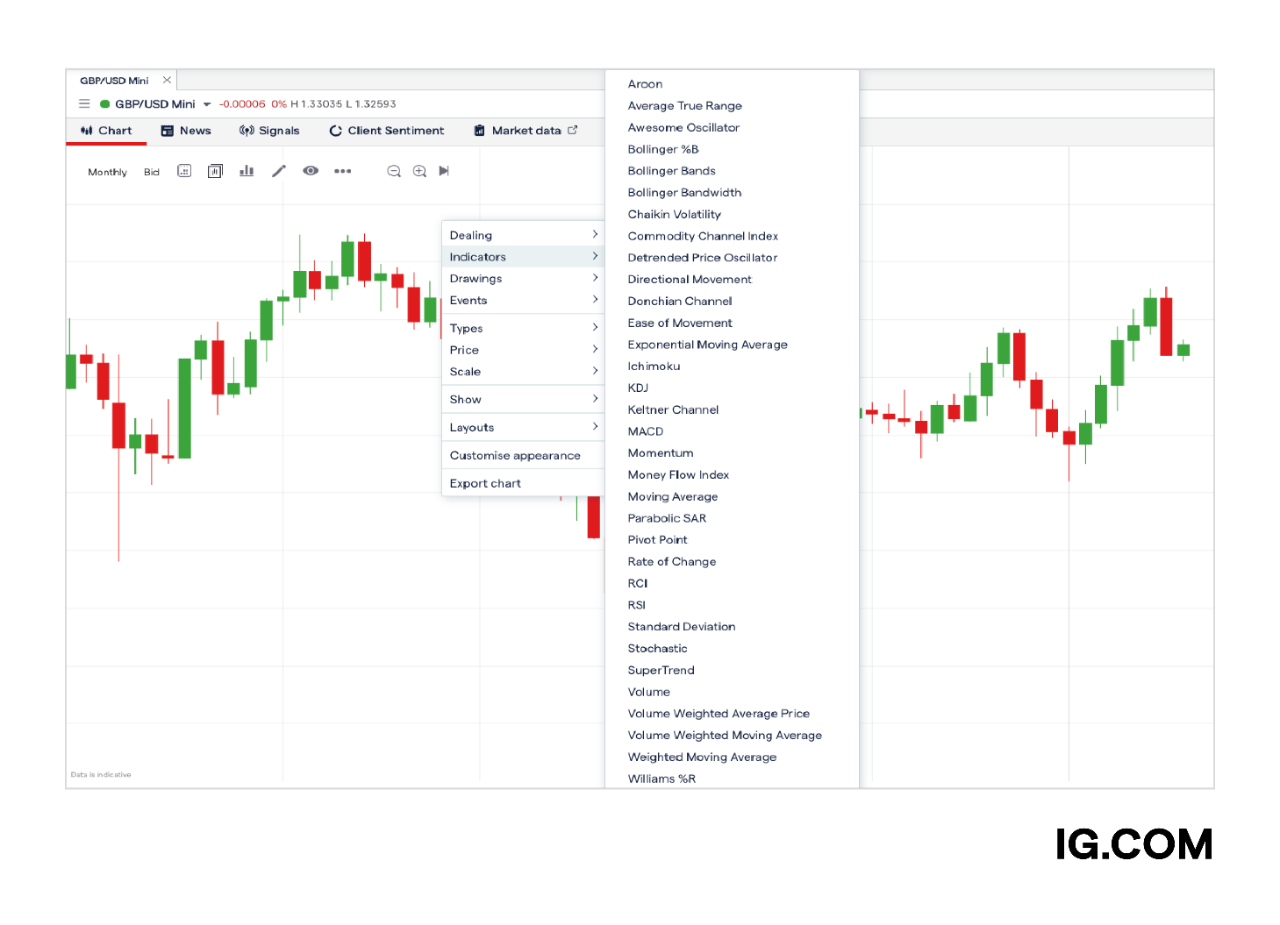The height and width of the screenshot is (925, 1280).
Task: Open the GBP/USD Mini instrument dropdown arrow
Action: (x=207, y=105)
